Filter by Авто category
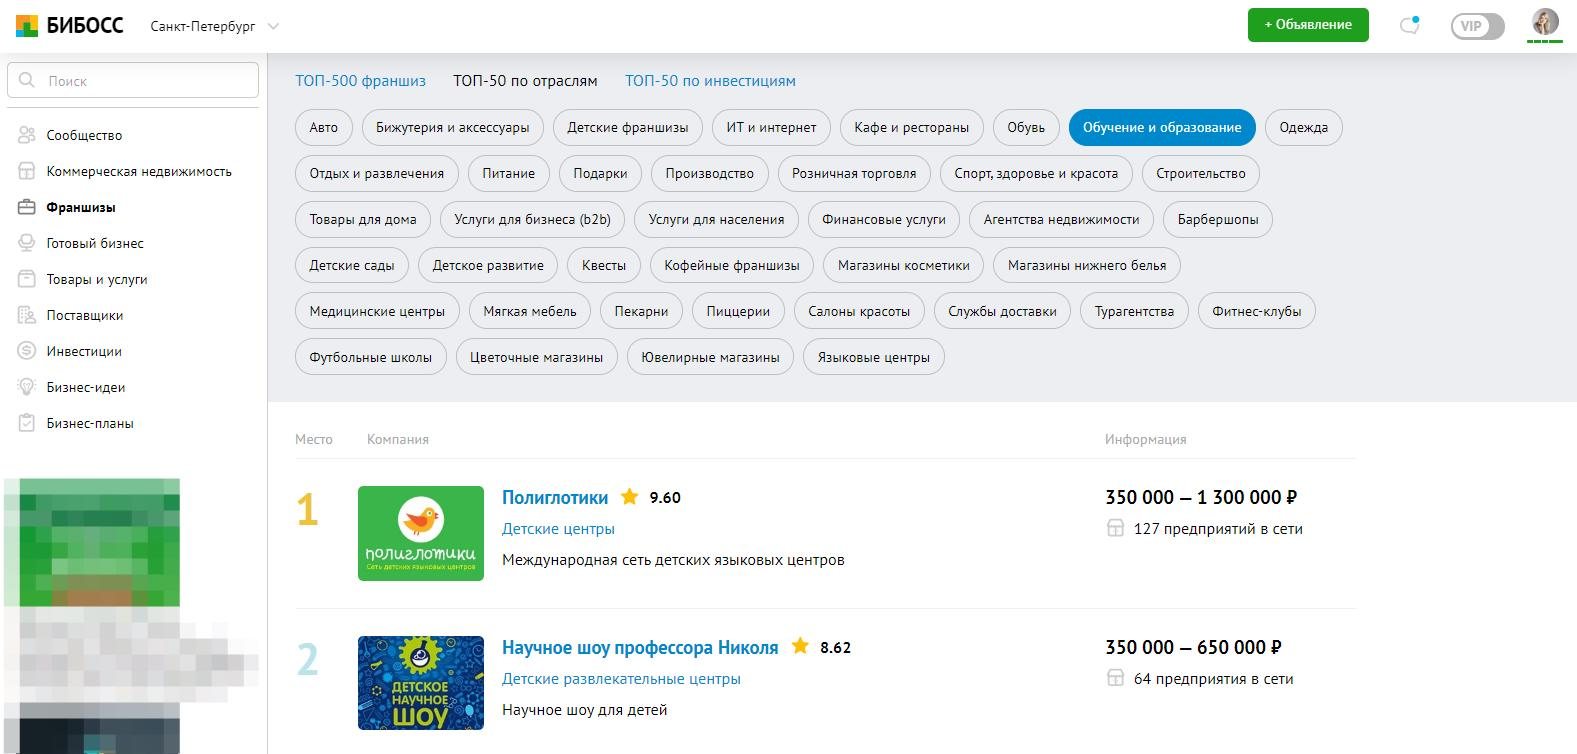This screenshot has height=754, width=1577. click(x=324, y=127)
